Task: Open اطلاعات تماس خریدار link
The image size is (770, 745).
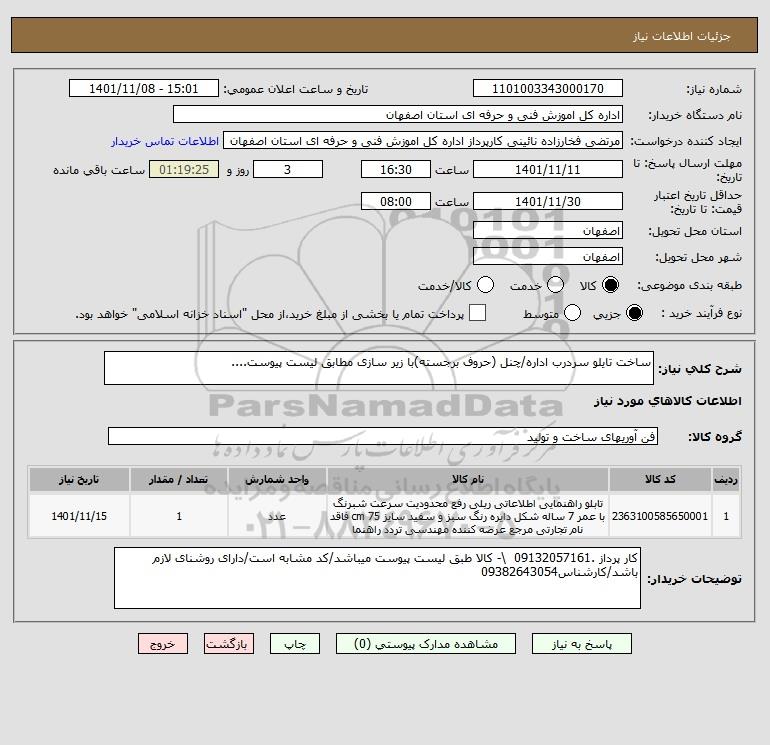Action: (165, 141)
